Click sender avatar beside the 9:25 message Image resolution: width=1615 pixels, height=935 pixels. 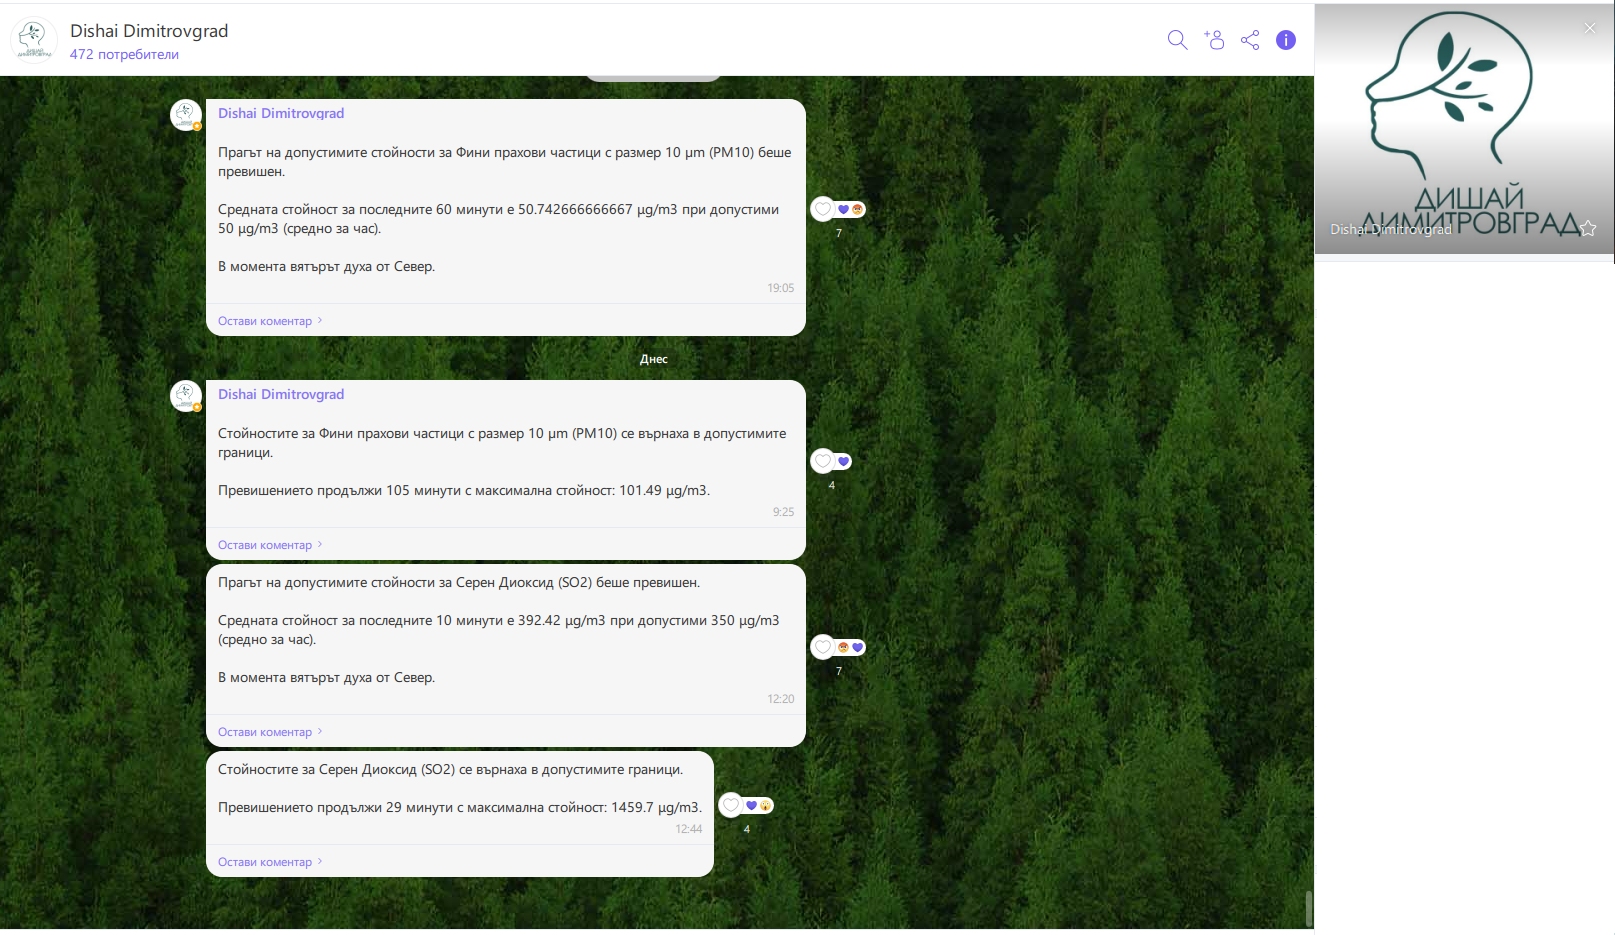point(185,396)
